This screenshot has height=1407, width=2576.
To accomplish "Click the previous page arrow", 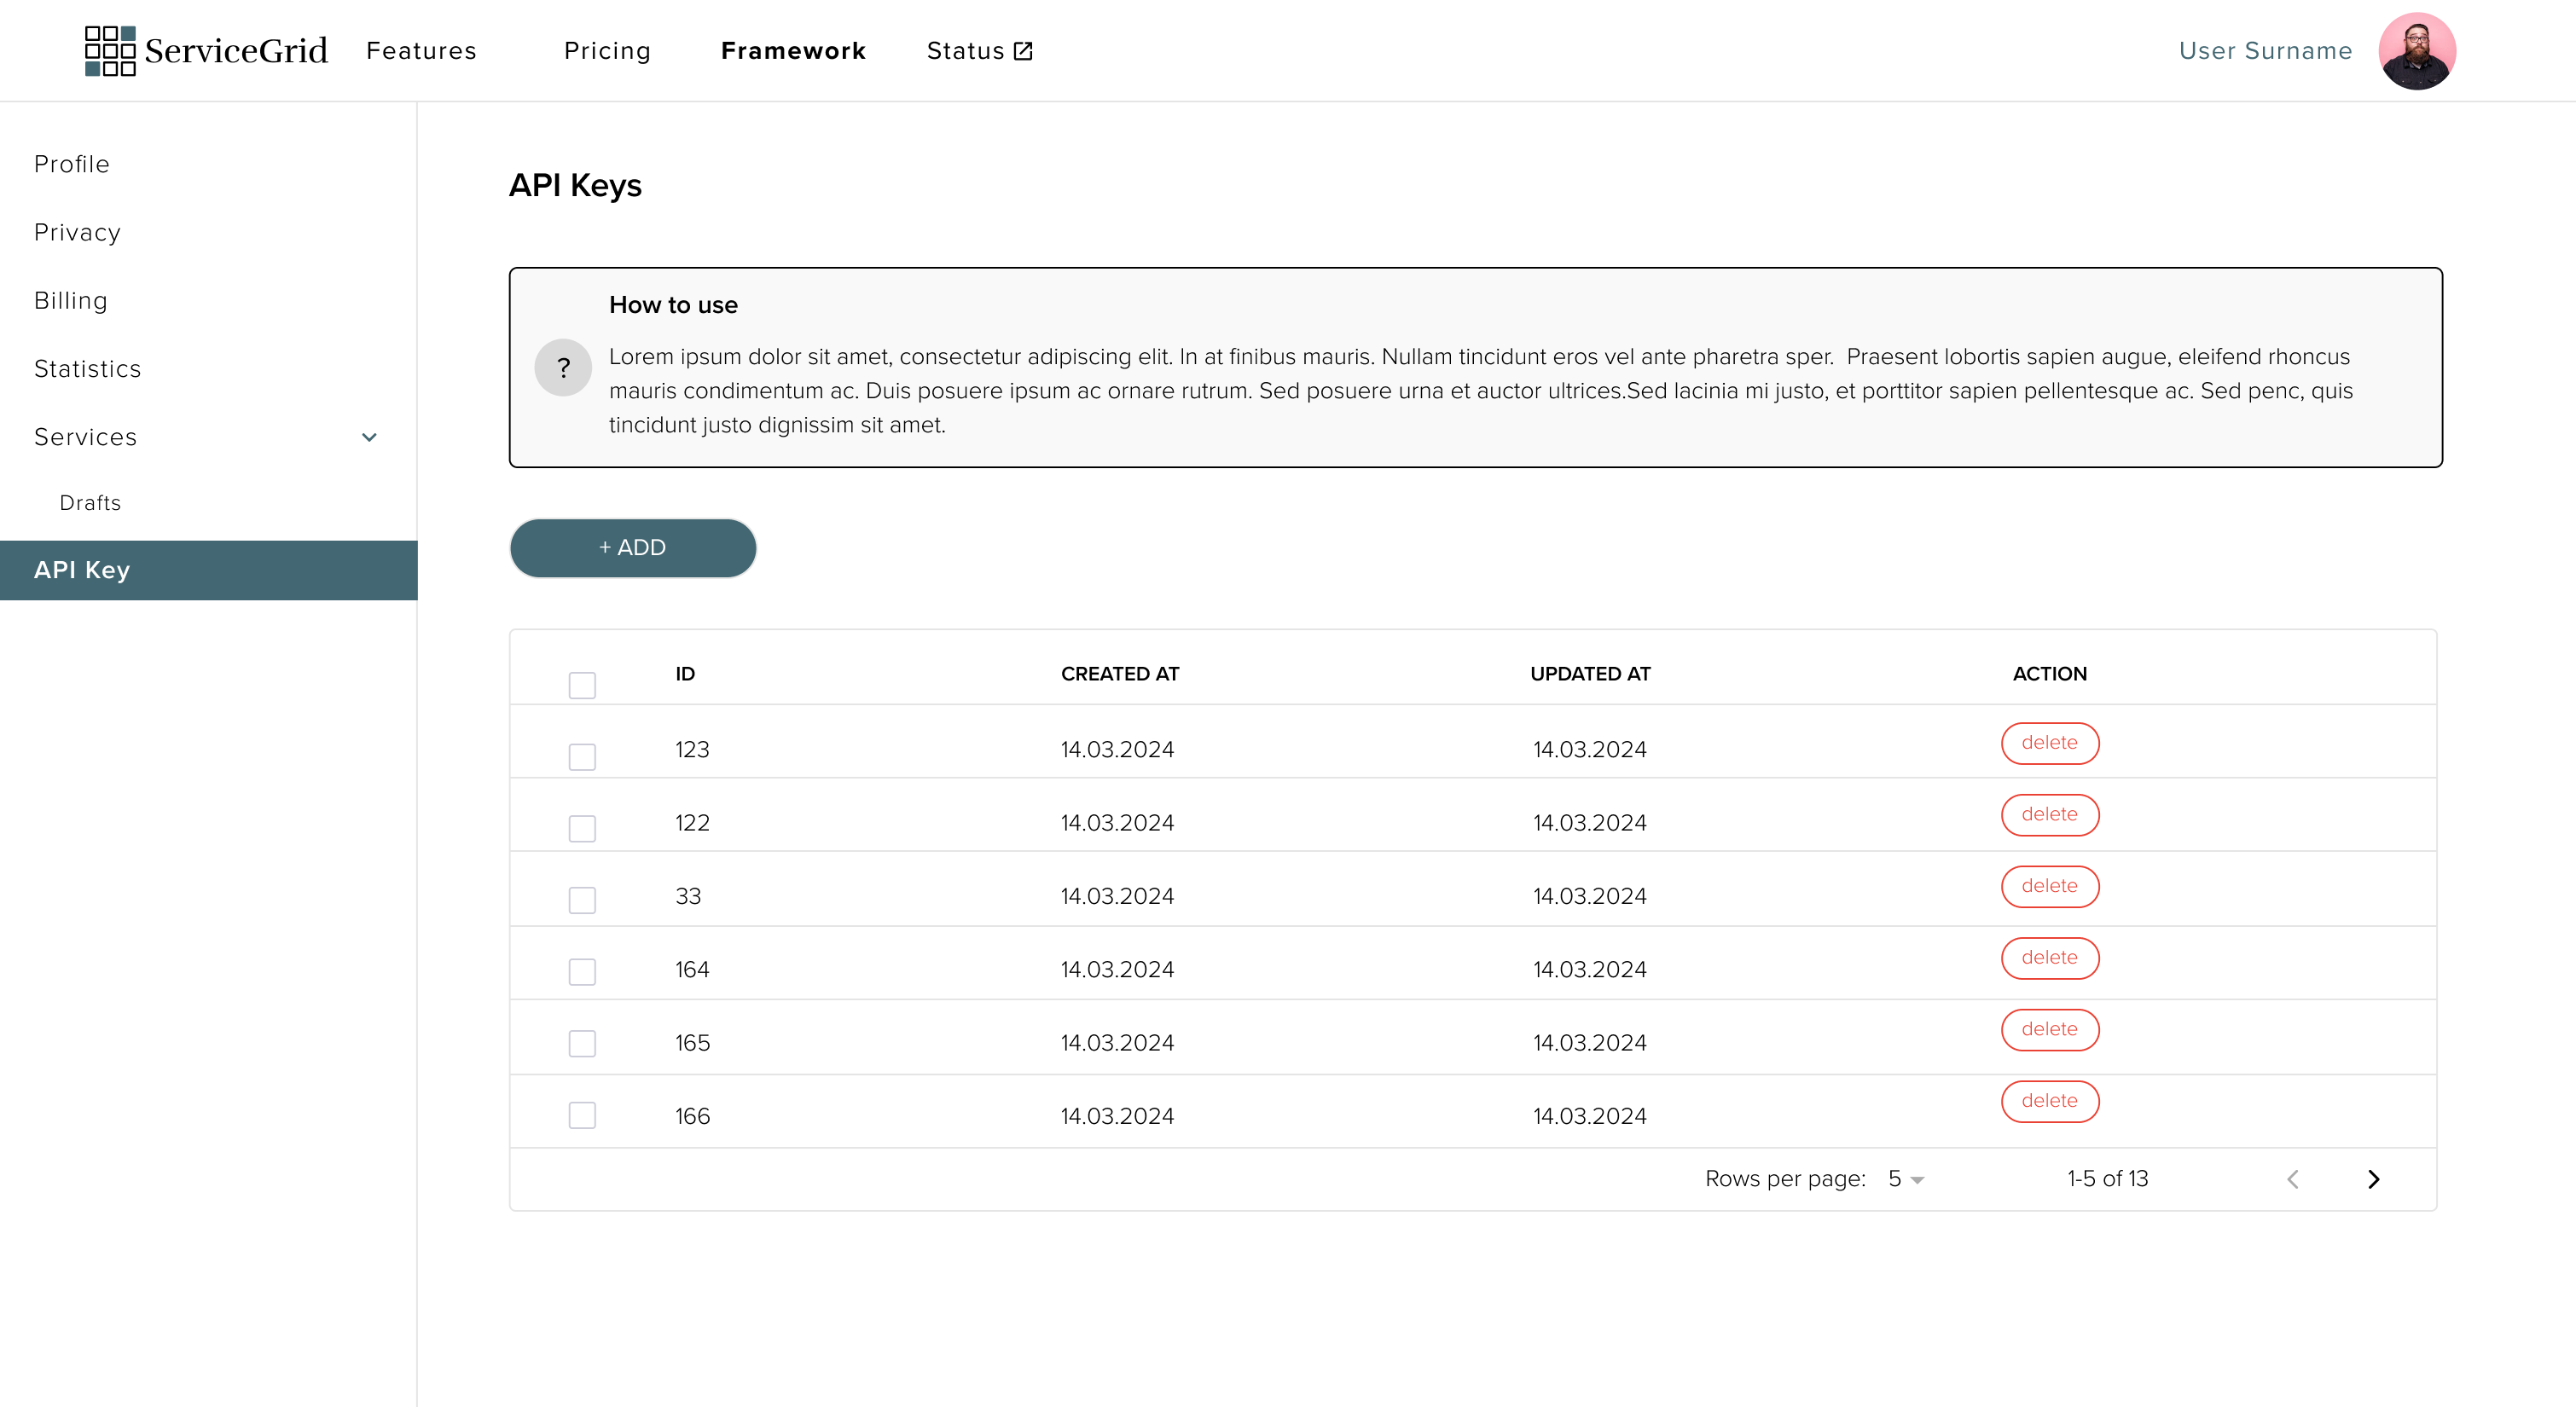I will click(2293, 1179).
